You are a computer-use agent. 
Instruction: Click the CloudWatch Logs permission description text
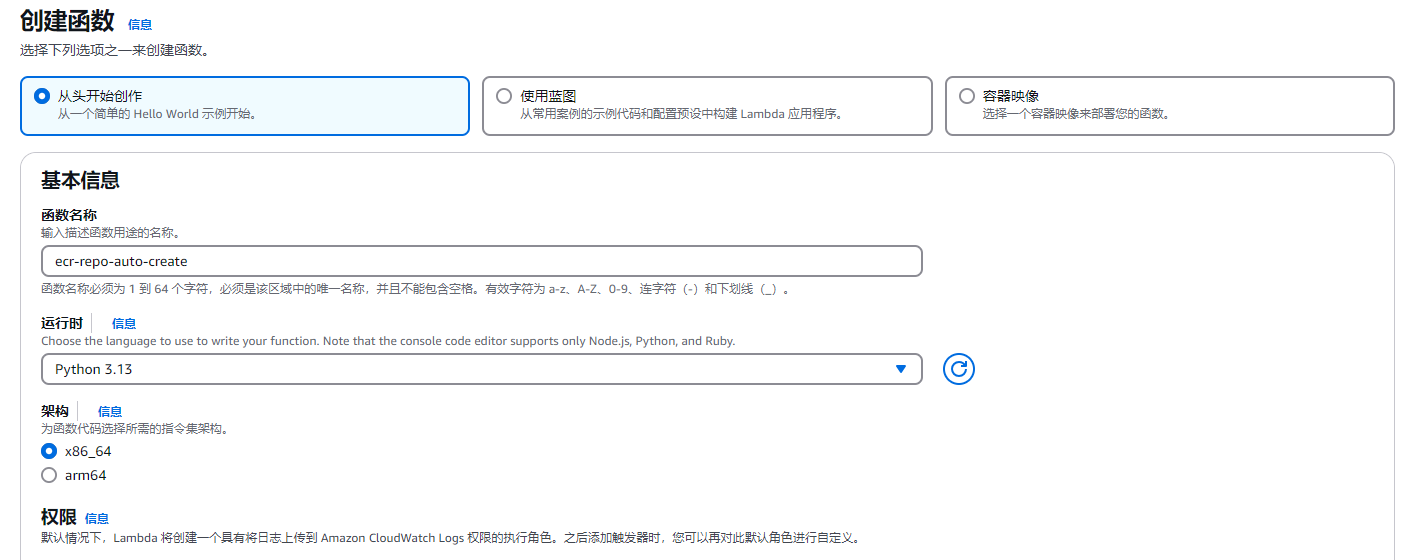450,538
